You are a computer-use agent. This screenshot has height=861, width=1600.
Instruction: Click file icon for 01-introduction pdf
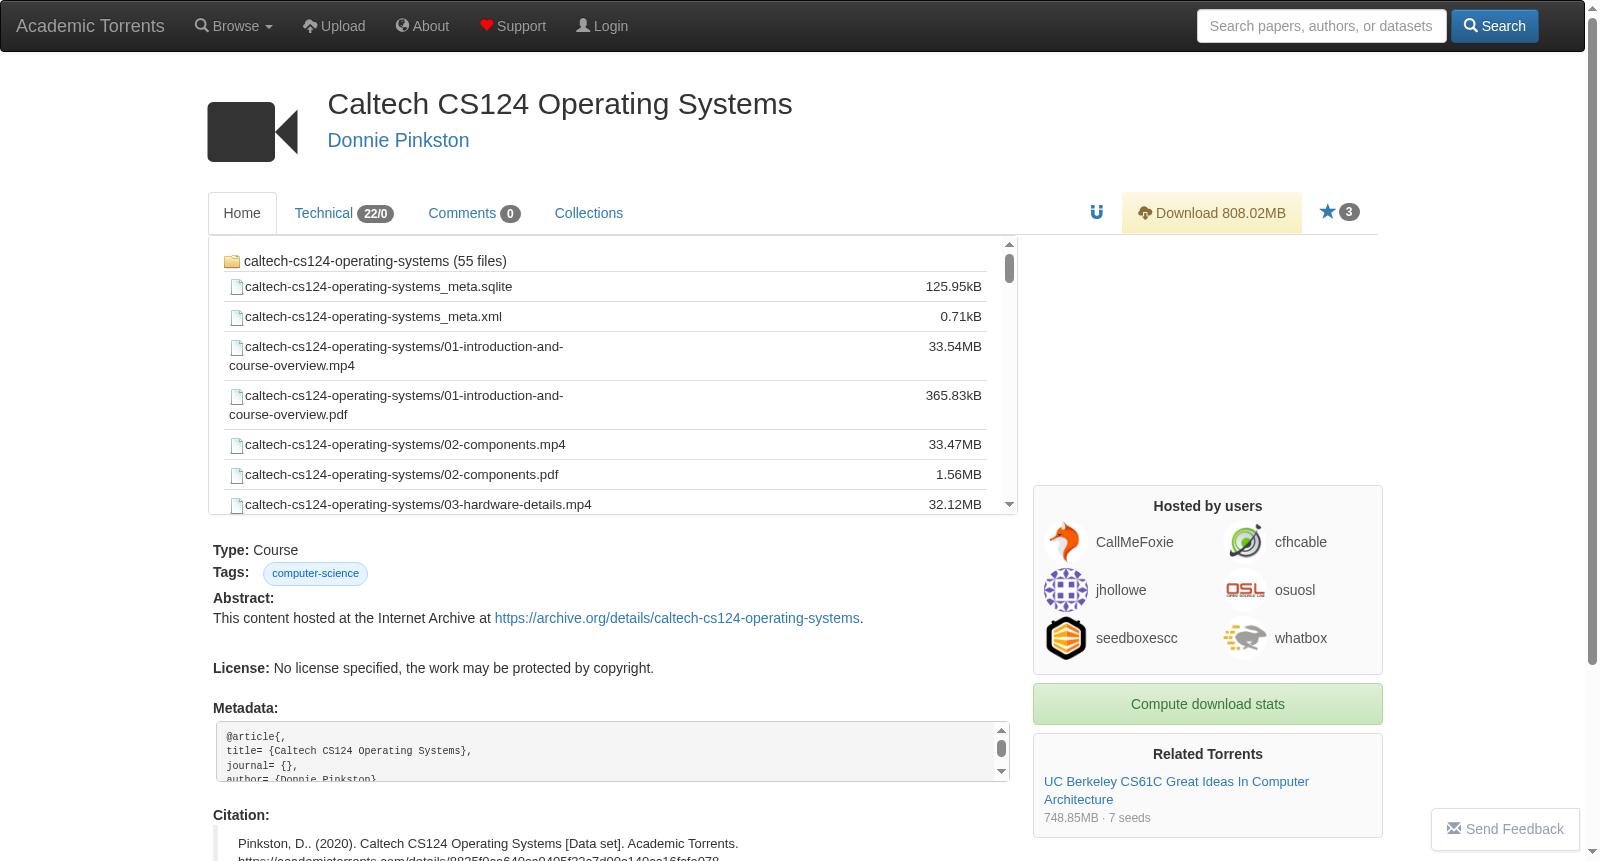(237, 396)
